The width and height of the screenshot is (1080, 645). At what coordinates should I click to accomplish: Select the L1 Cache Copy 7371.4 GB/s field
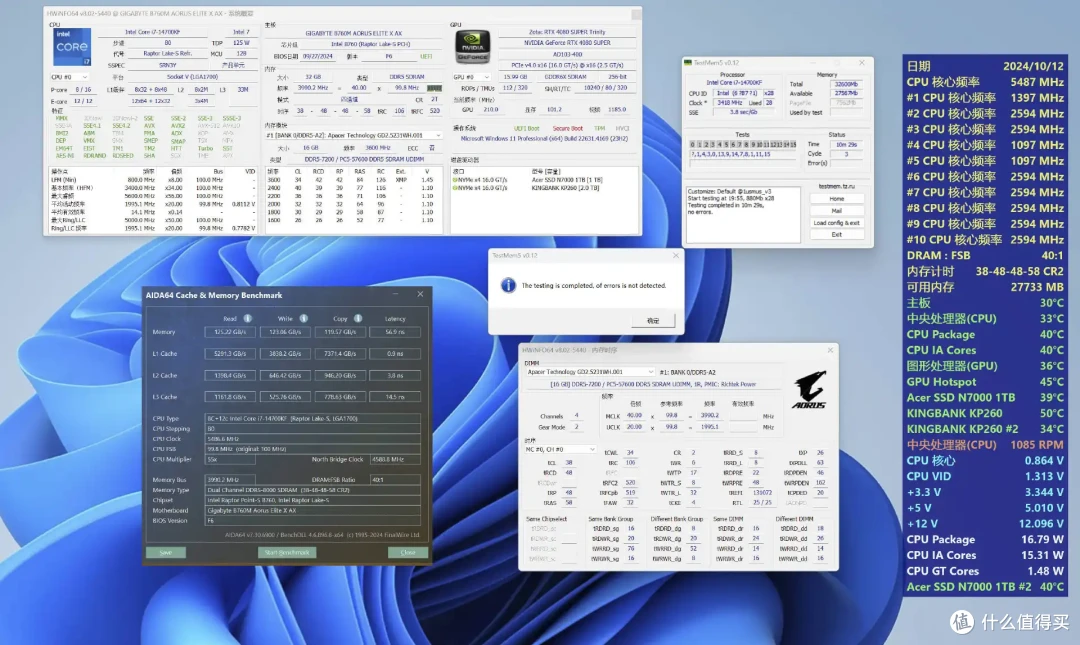(x=340, y=354)
